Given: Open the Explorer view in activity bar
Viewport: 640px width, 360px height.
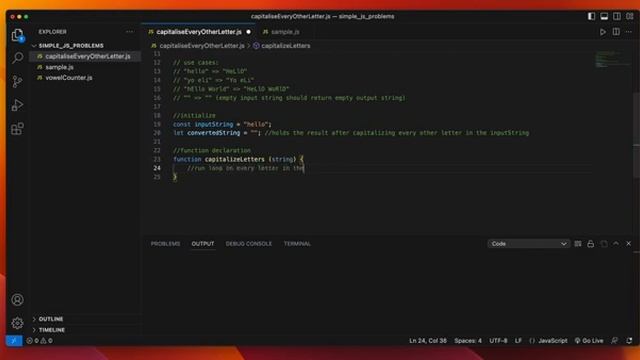Looking at the screenshot, I should pos(17,36).
